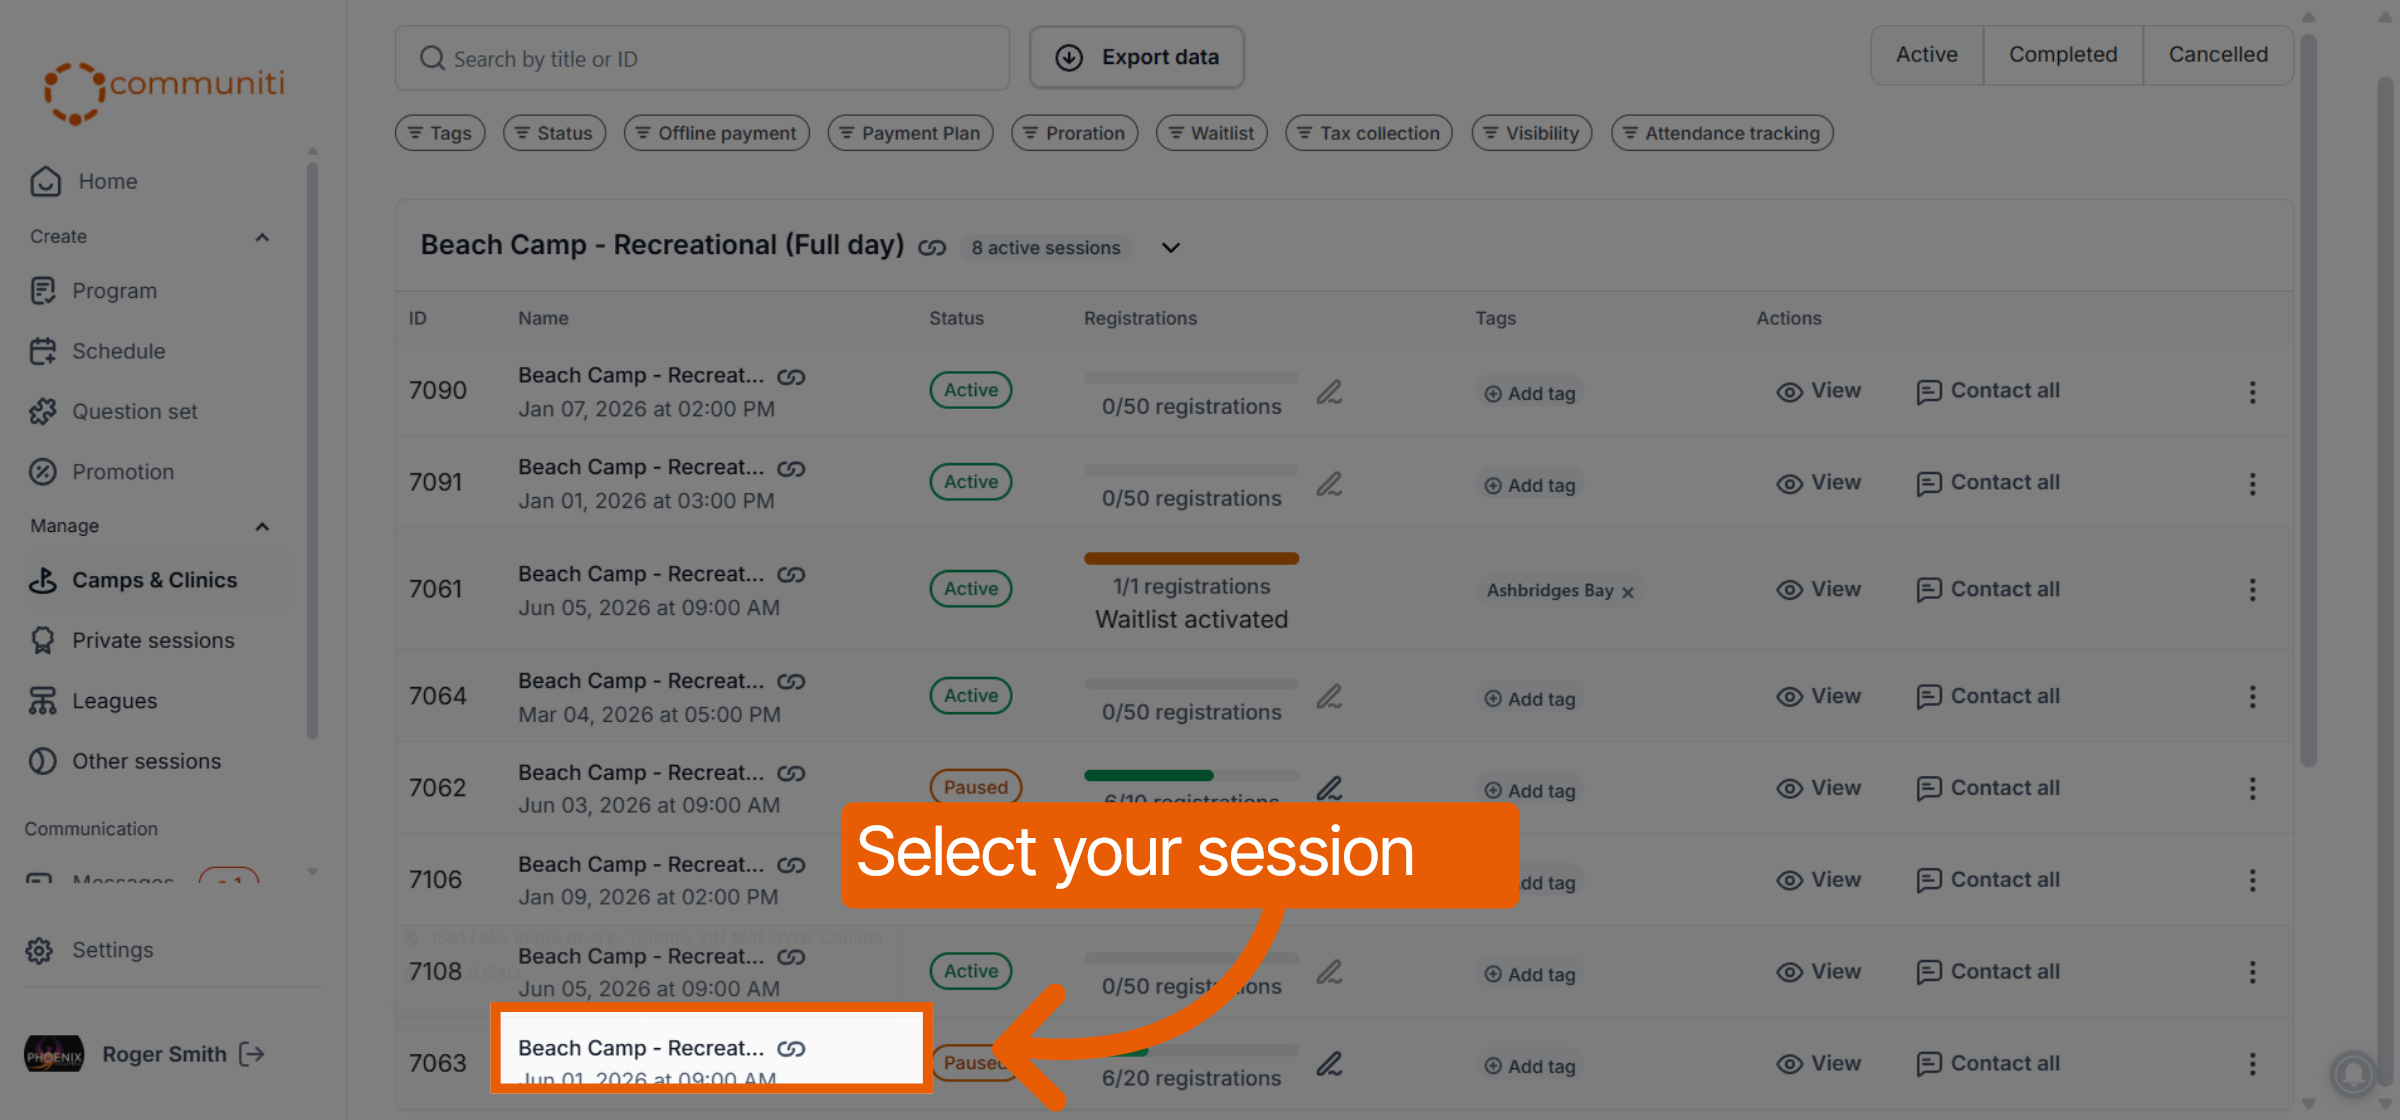Remove the Ashbridges Bay tag
2400x1120 pixels.
(1627, 592)
